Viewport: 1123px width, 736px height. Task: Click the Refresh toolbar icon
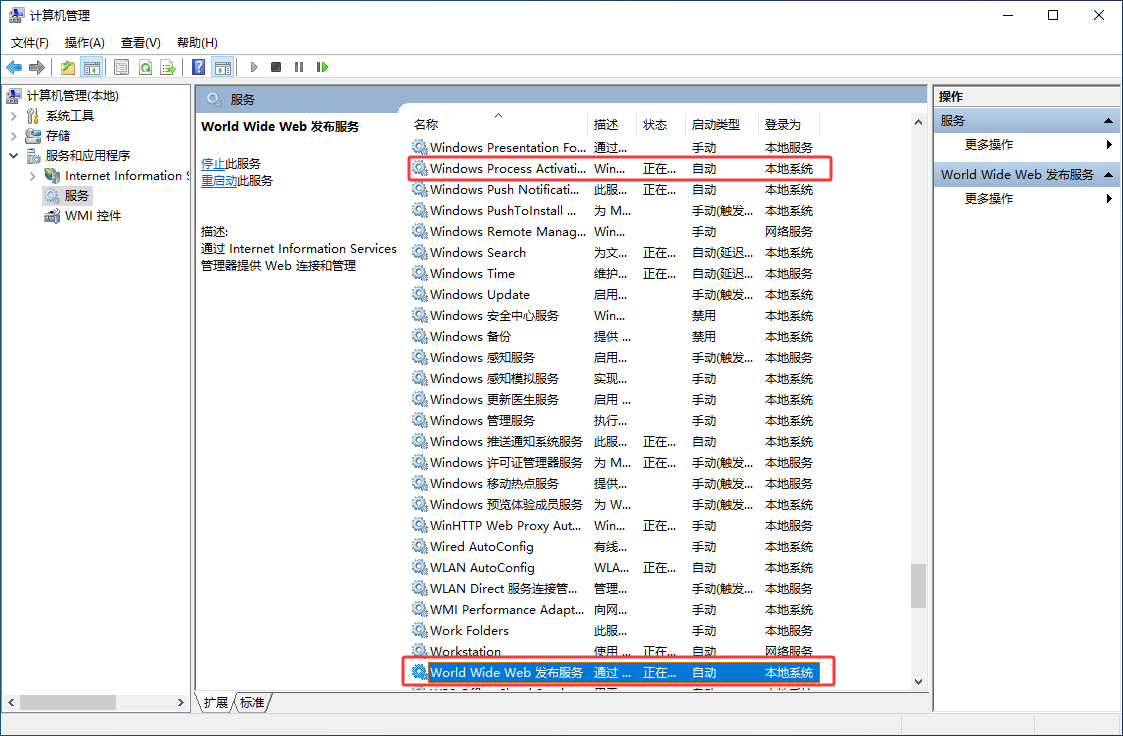click(x=145, y=67)
